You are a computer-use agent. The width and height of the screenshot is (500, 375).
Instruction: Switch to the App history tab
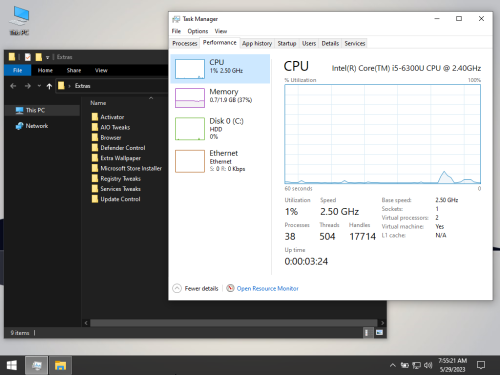coord(257,43)
